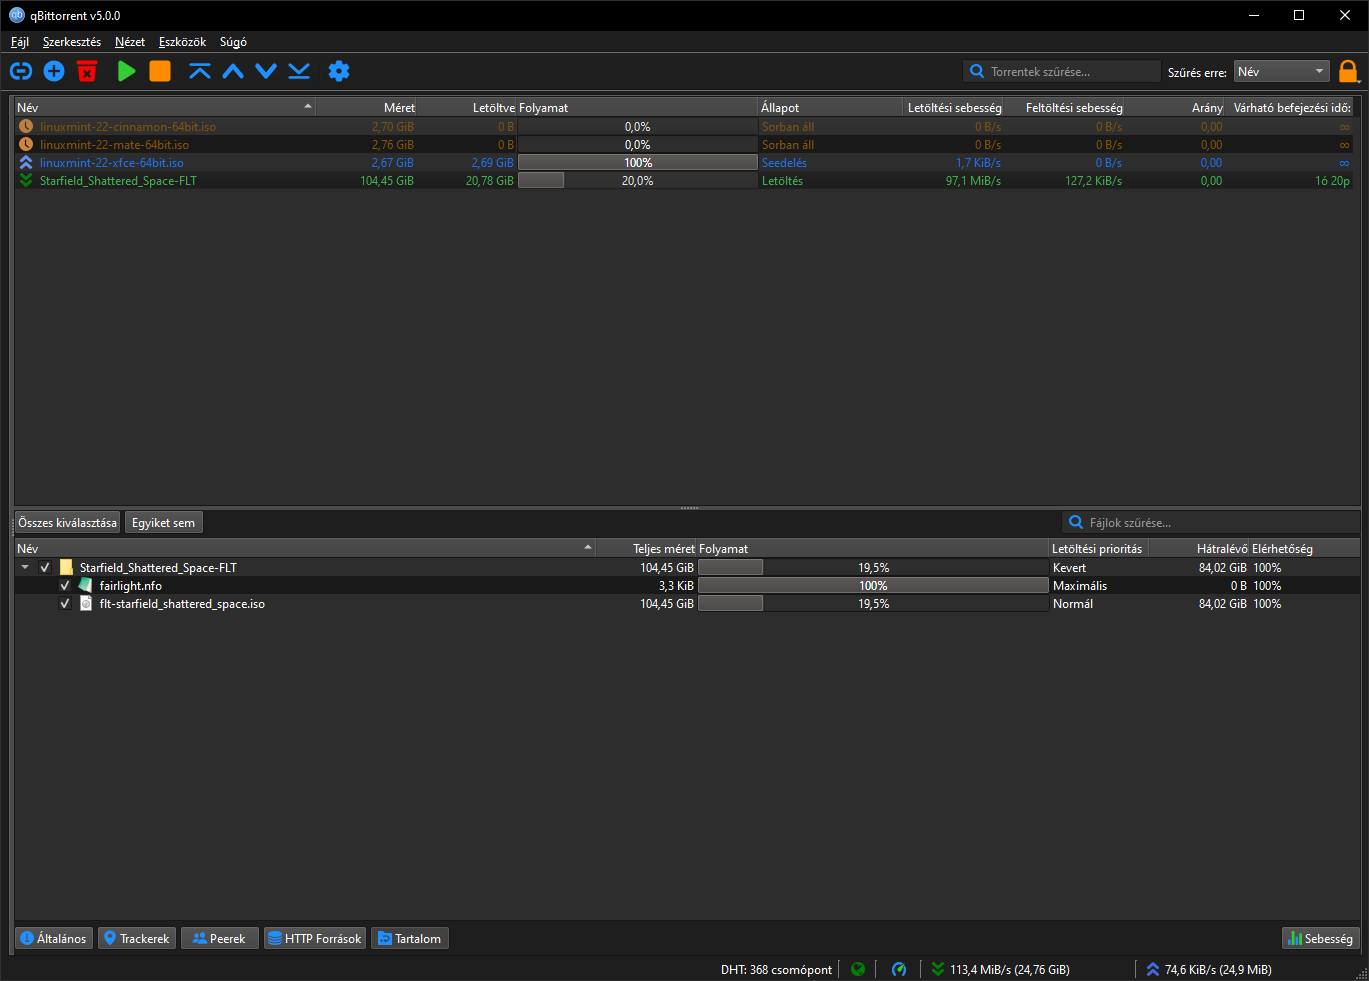Sort content files by Név column header
Viewport: 1369px width, 981px height.
(305, 548)
